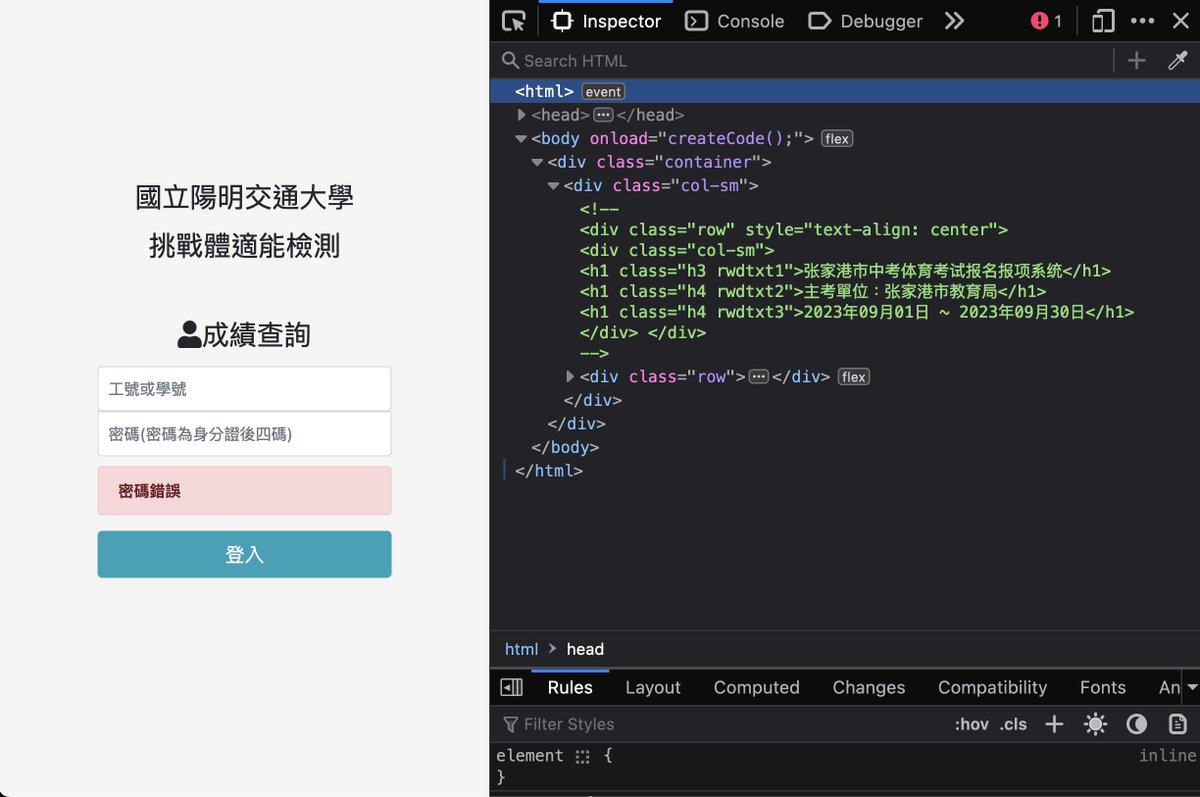Viewport: 1200px width, 797px height.
Task: Toggle light color scheme simulation
Action: [1096, 724]
